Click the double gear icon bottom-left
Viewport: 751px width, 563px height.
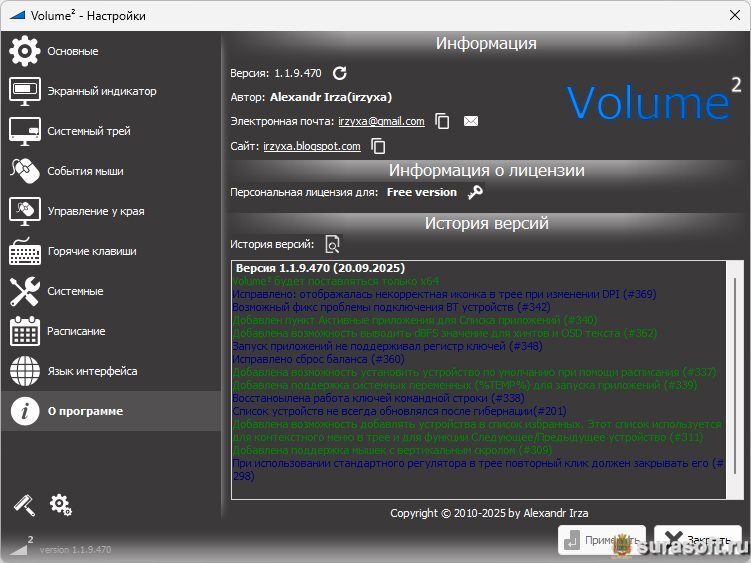[61, 505]
